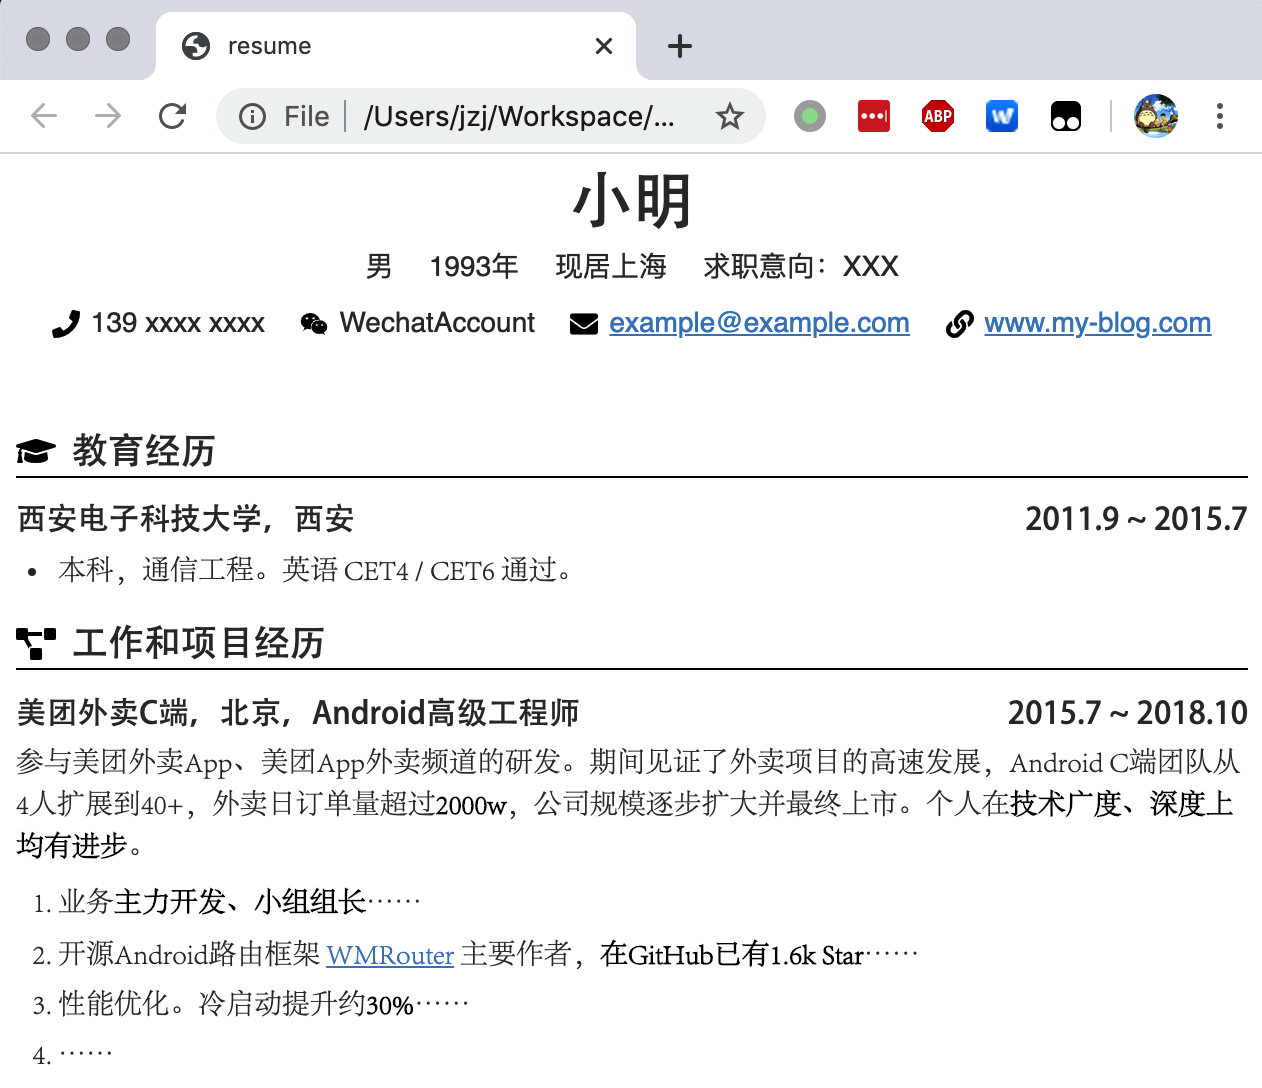This screenshot has height=1088, width=1262.
Task: Open the ABP Adblock Plus extension
Action: (938, 116)
